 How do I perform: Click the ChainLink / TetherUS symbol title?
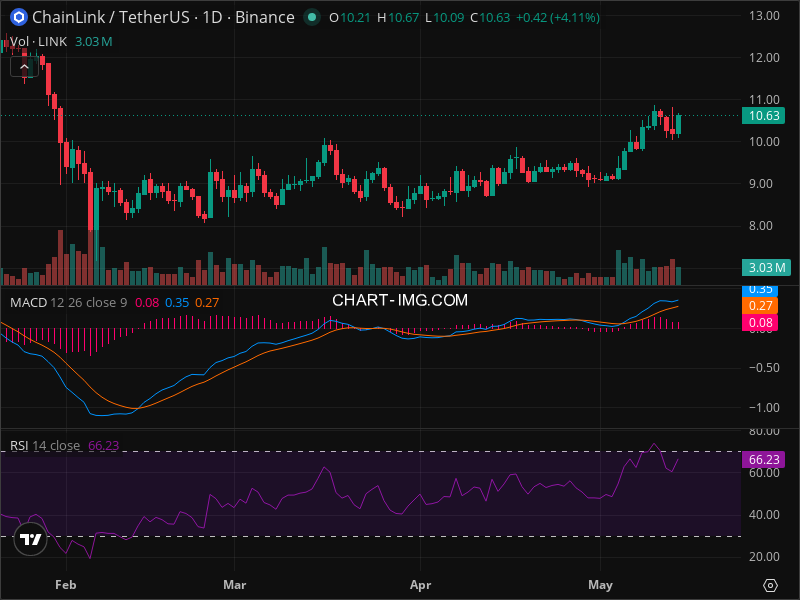[x=112, y=17]
